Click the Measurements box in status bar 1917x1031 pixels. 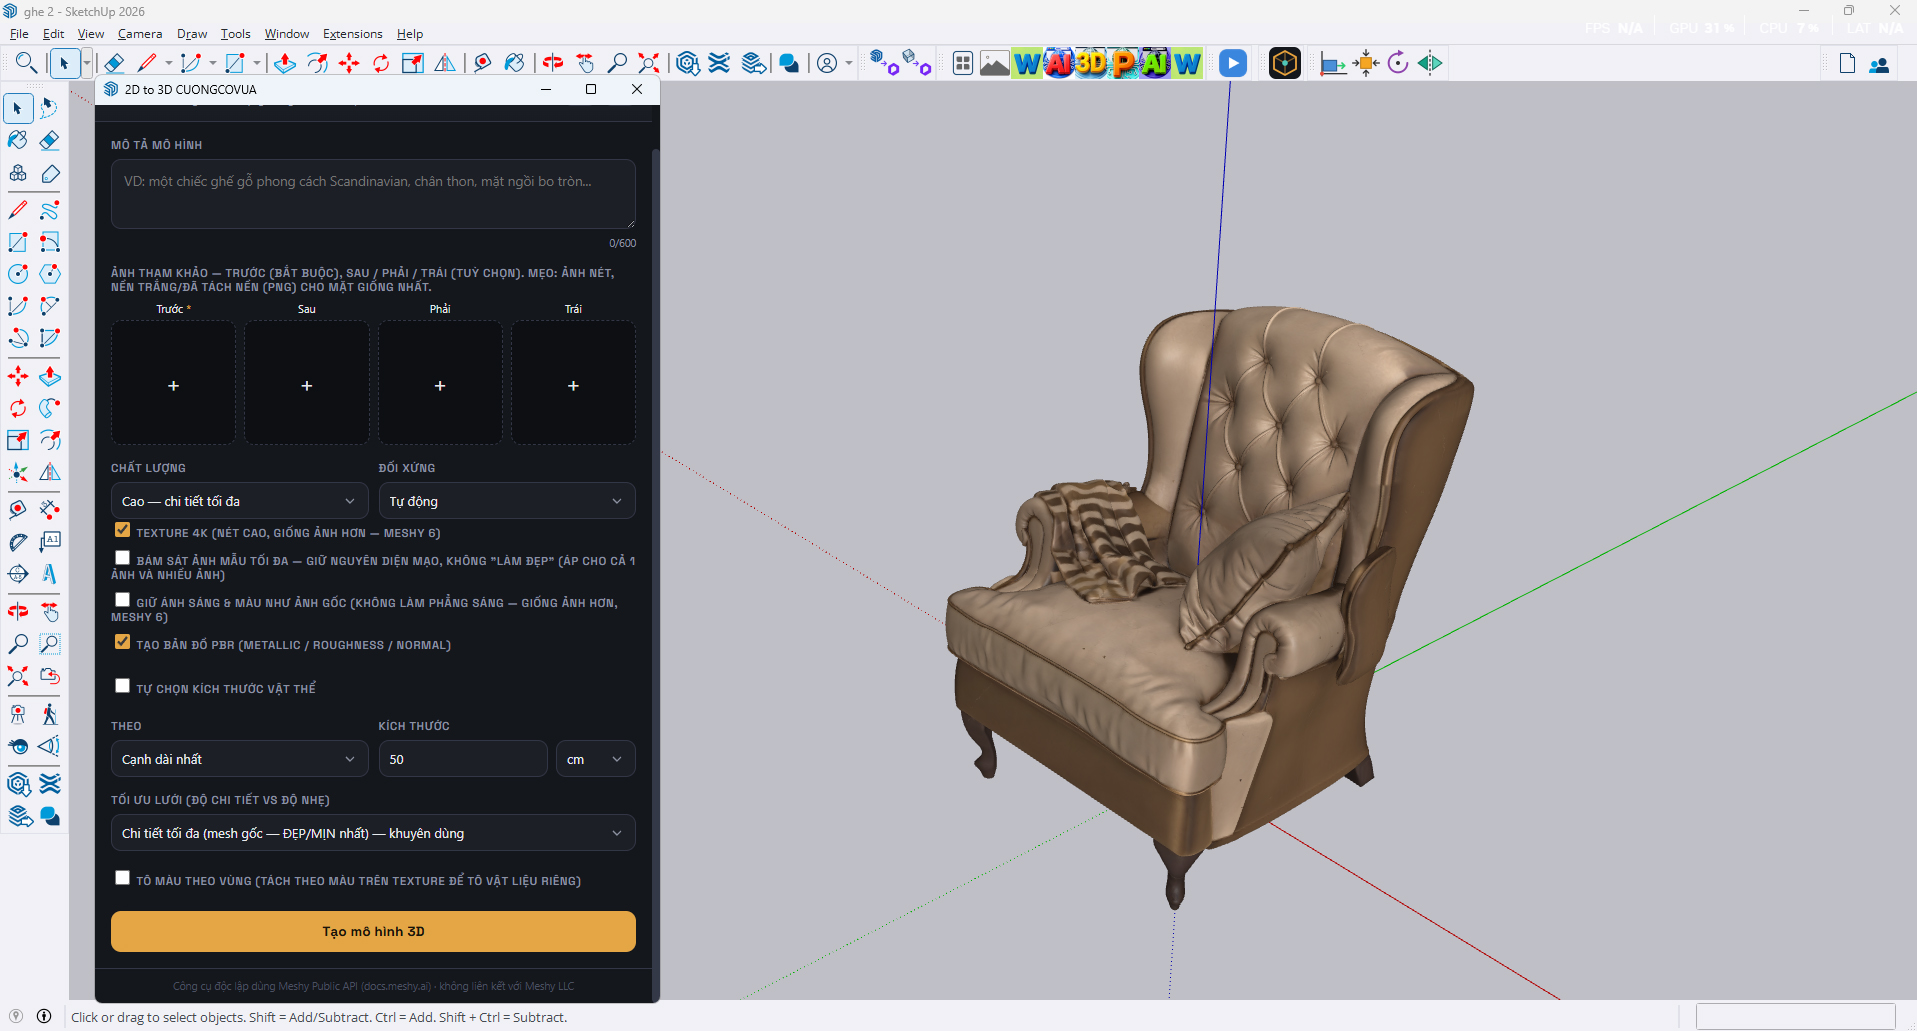tap(1795, 1017)
